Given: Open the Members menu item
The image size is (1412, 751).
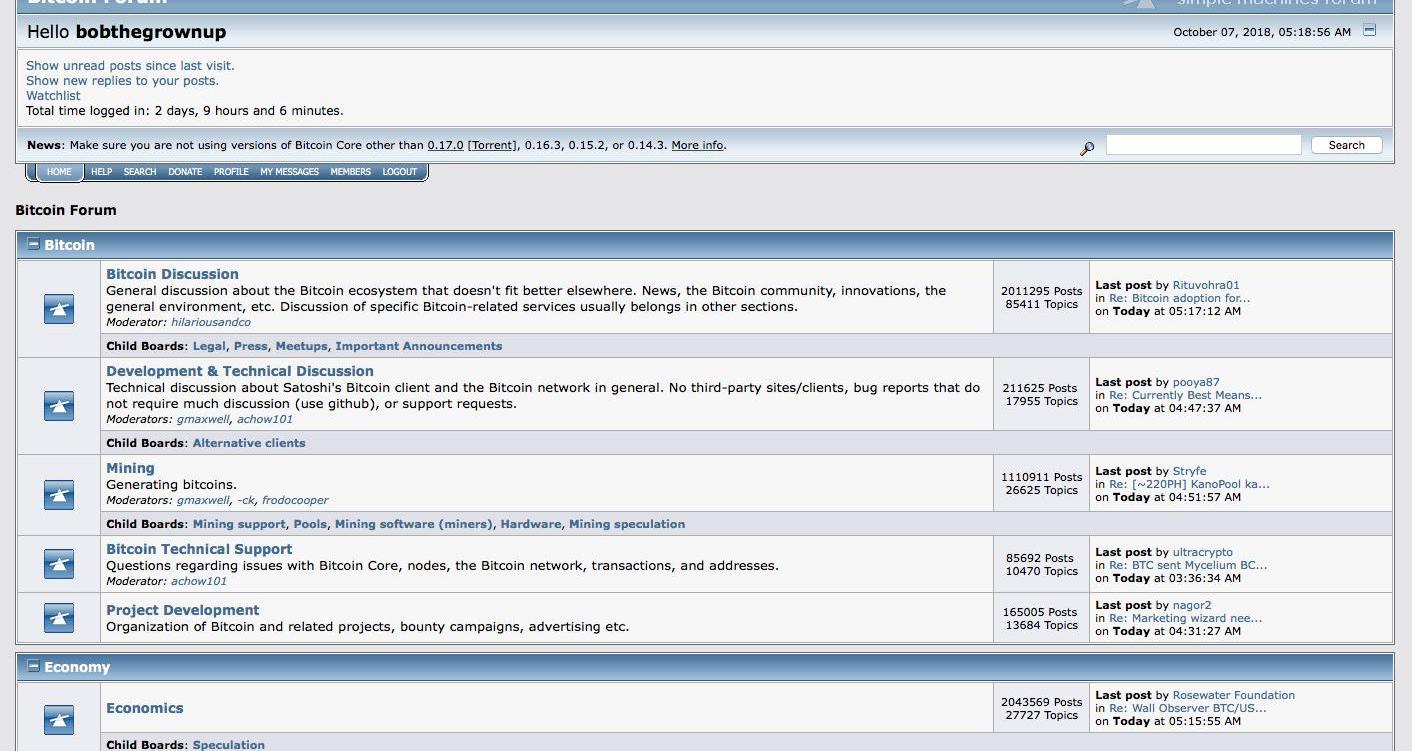Looking at the screenshot, I should point(350,172).
